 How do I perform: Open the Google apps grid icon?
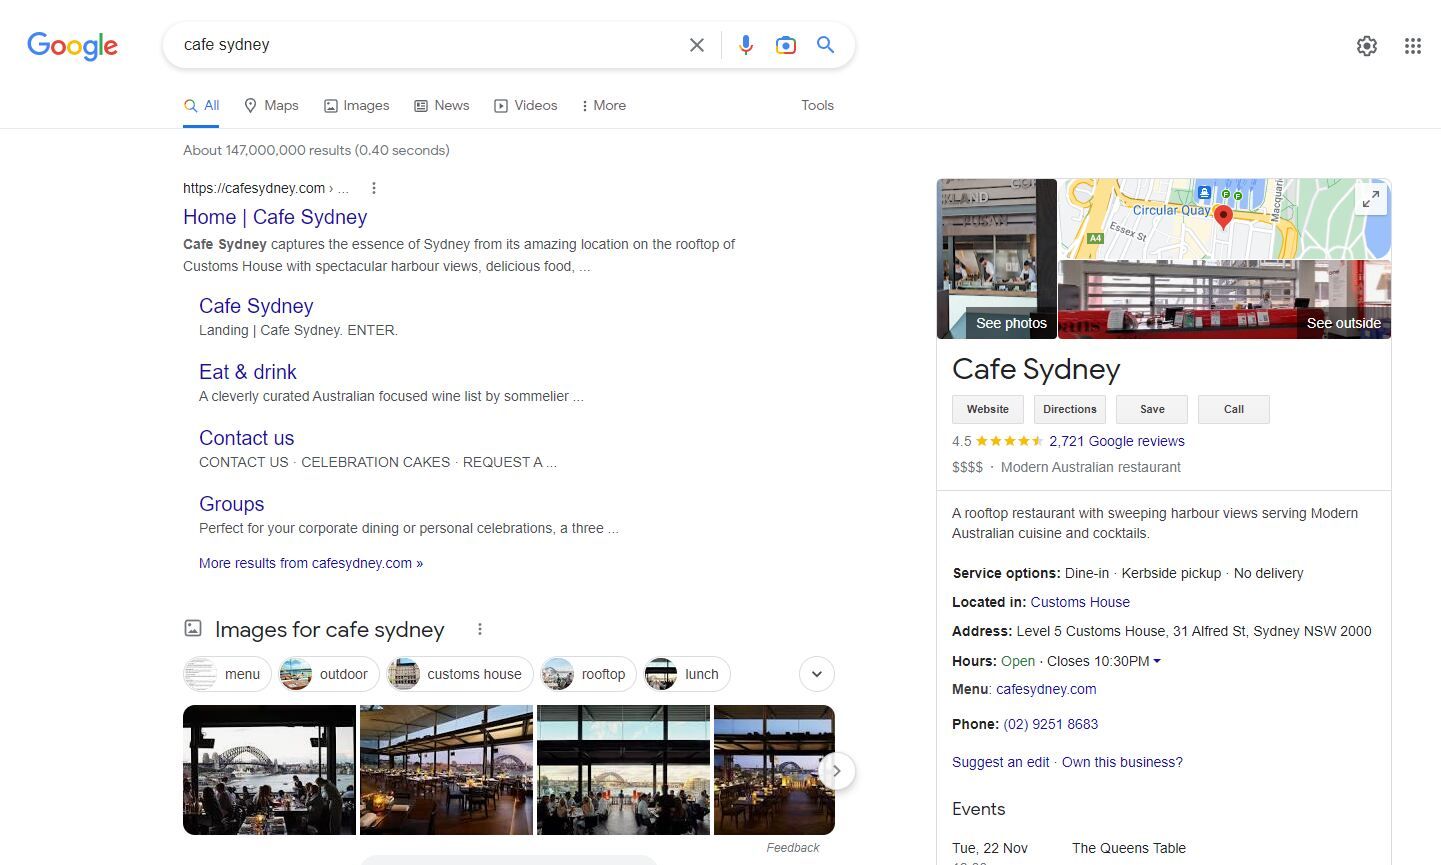[x=1412, y=46]
